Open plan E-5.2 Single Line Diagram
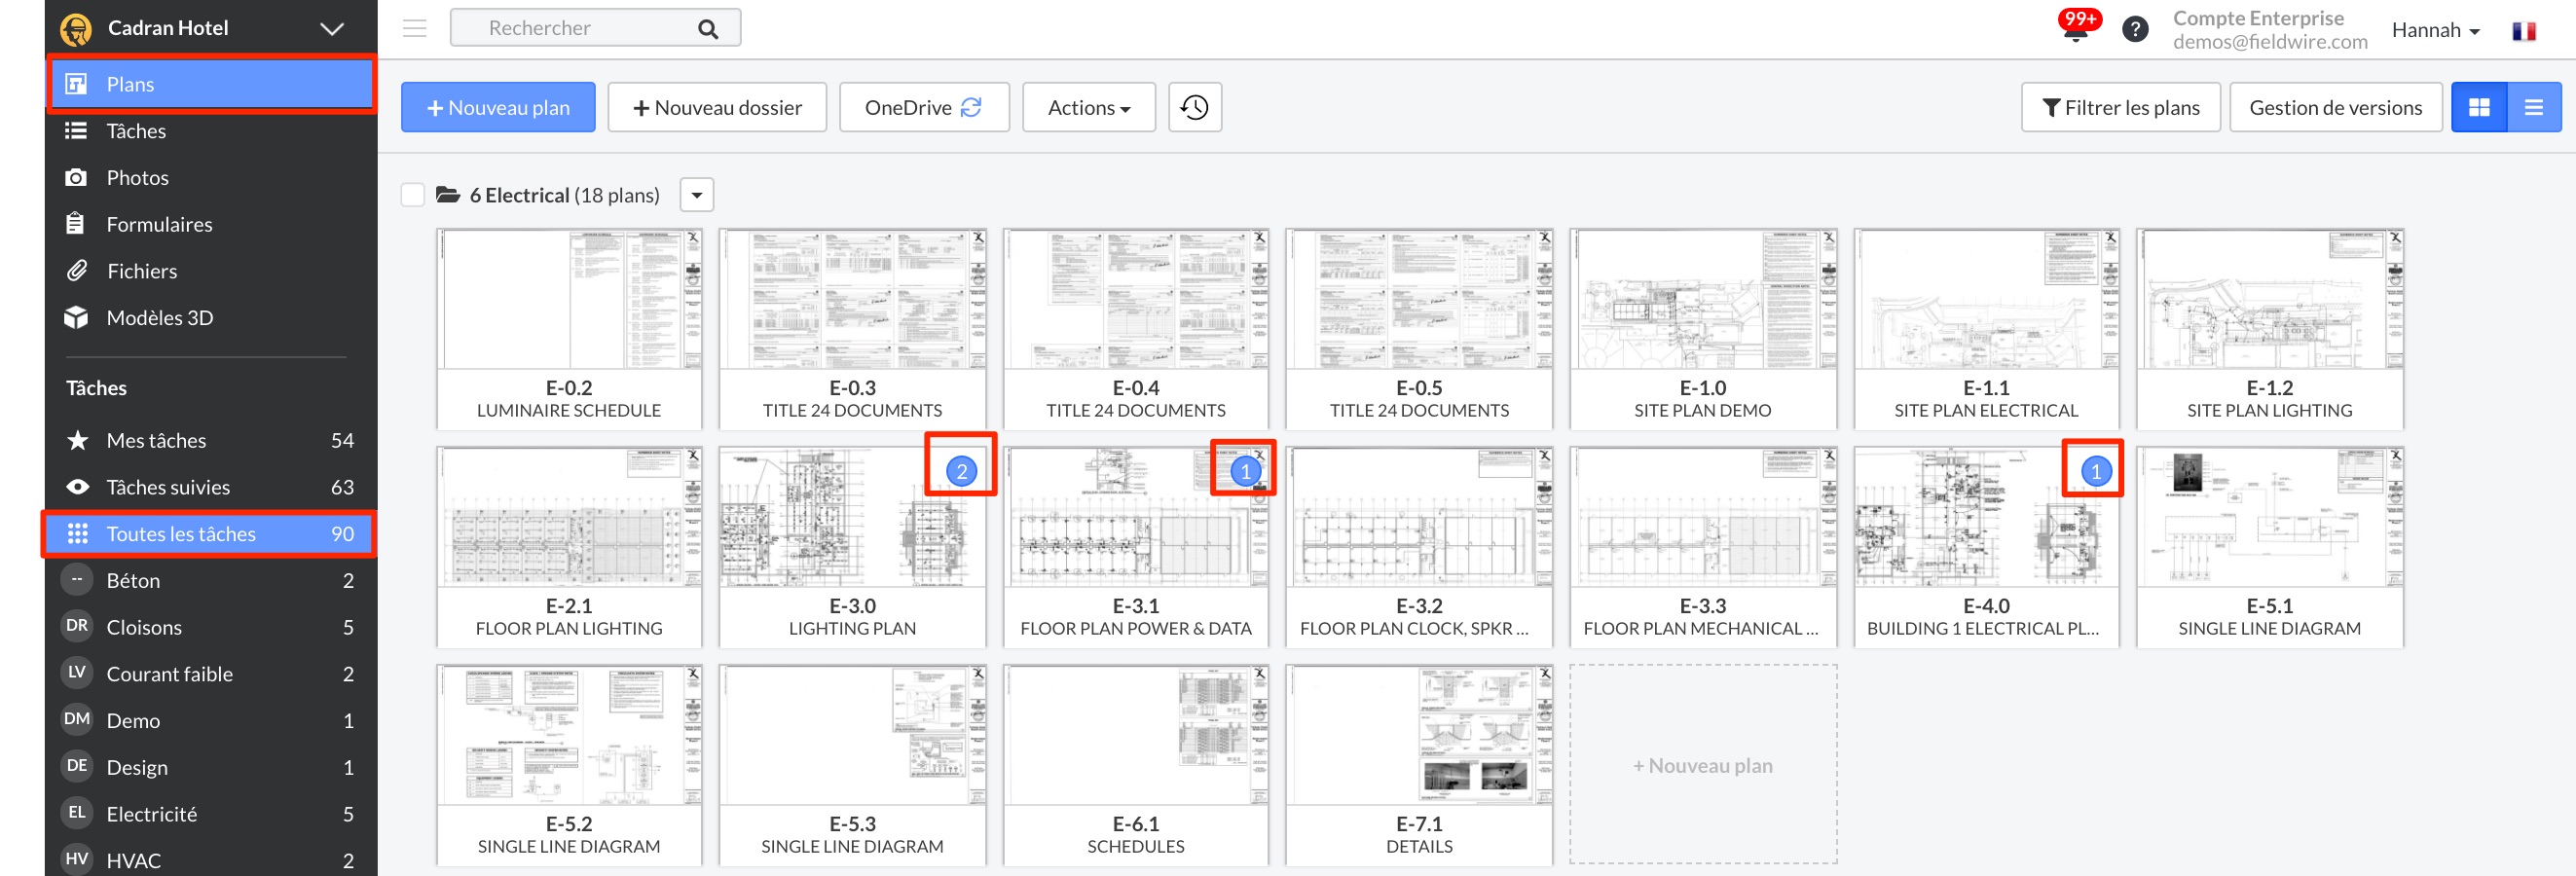The height and width of the screenshot is (876, 2576). pyautogui.click(x=569, y=765)
